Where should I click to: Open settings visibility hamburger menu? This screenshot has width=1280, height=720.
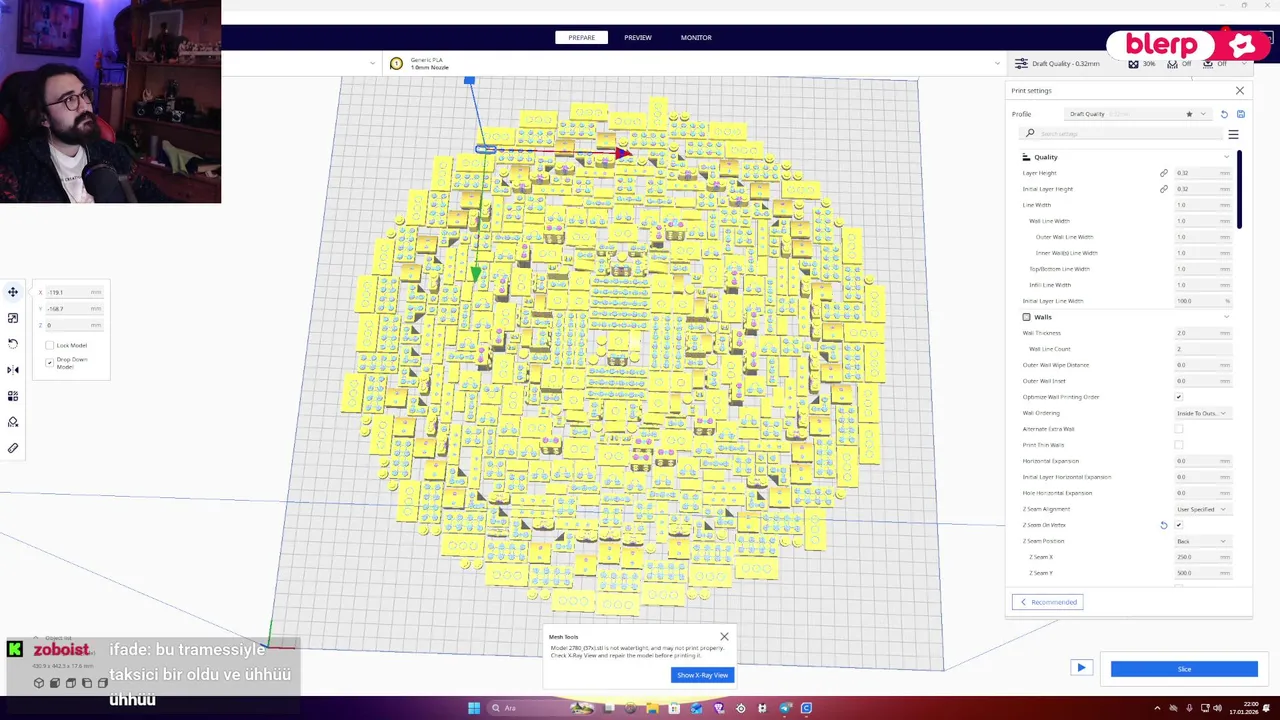click(x=1233, y=134)
